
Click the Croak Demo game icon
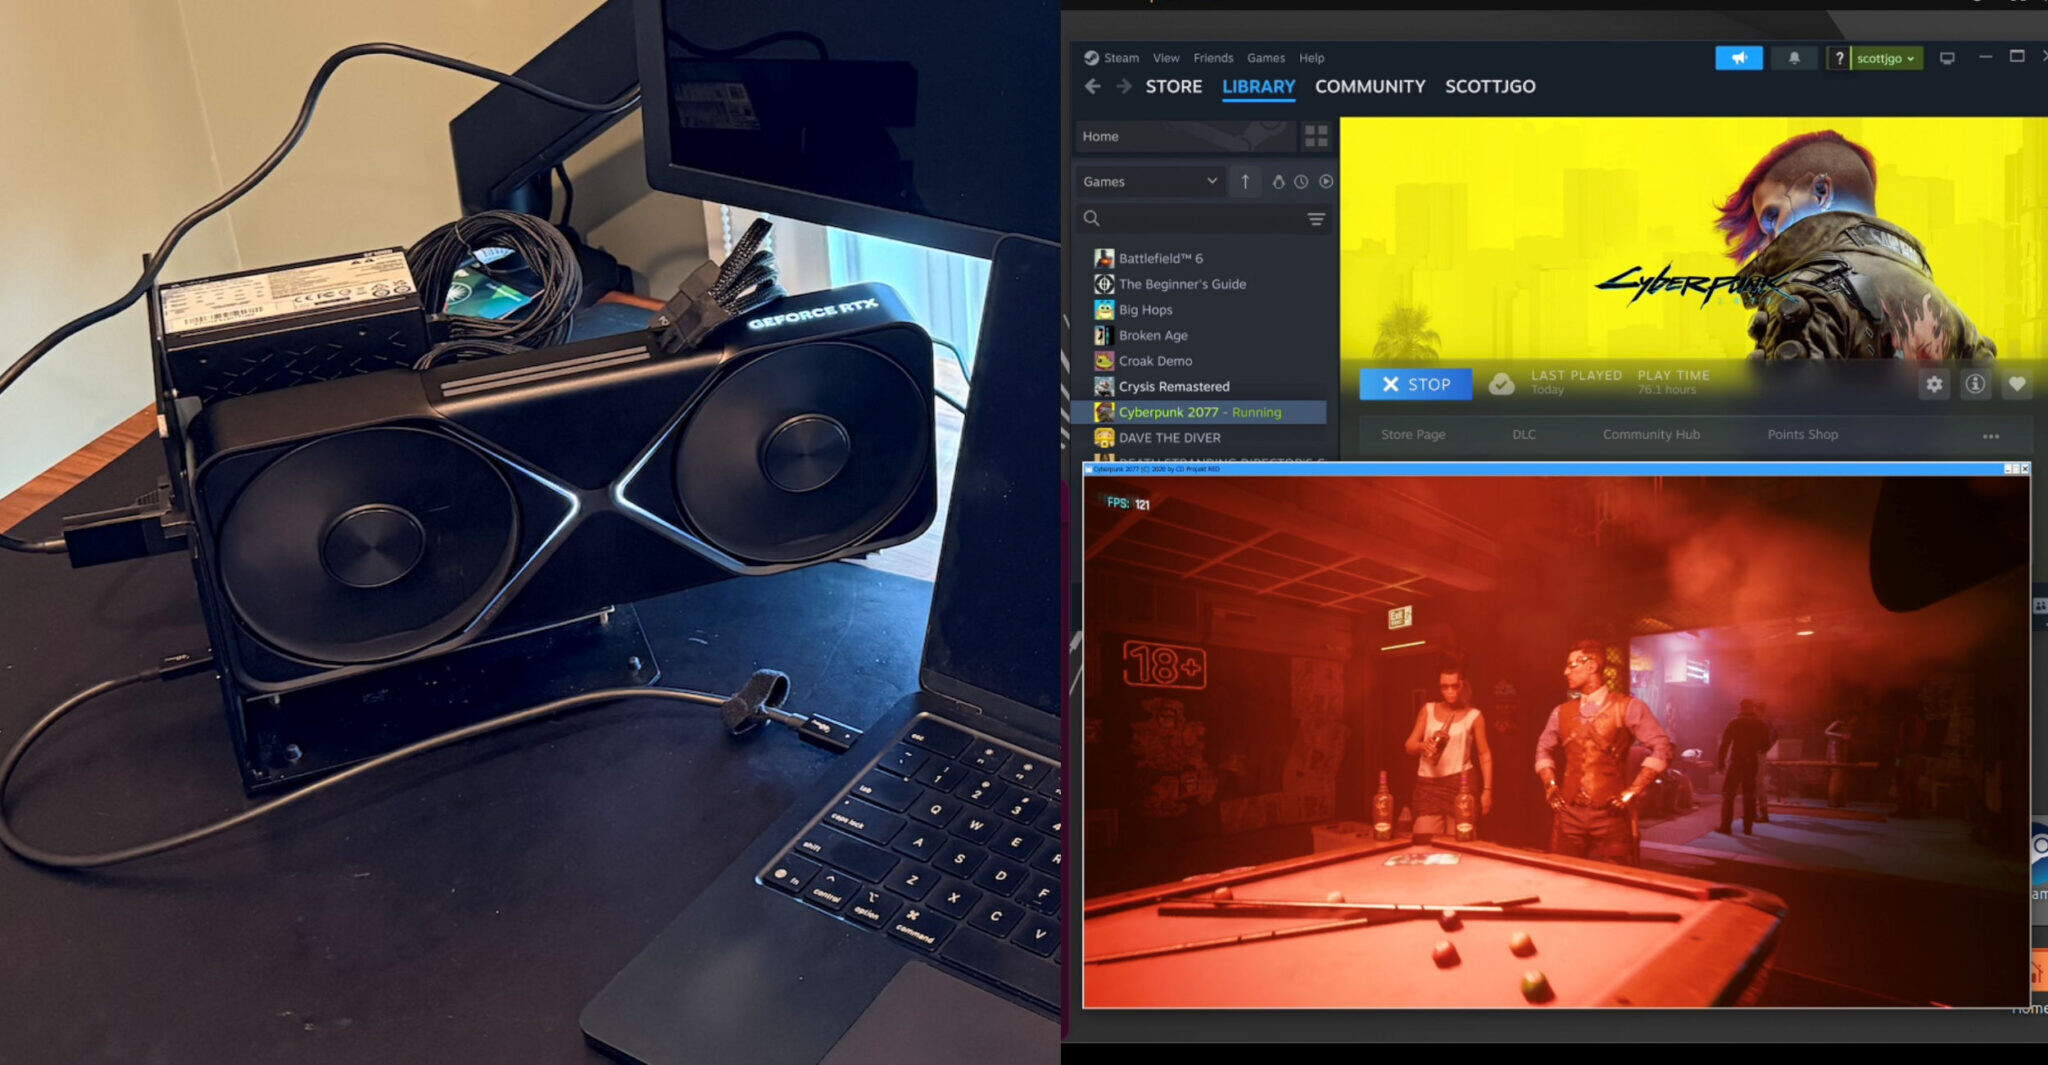pyautogui.click(x=1104, y=361)
